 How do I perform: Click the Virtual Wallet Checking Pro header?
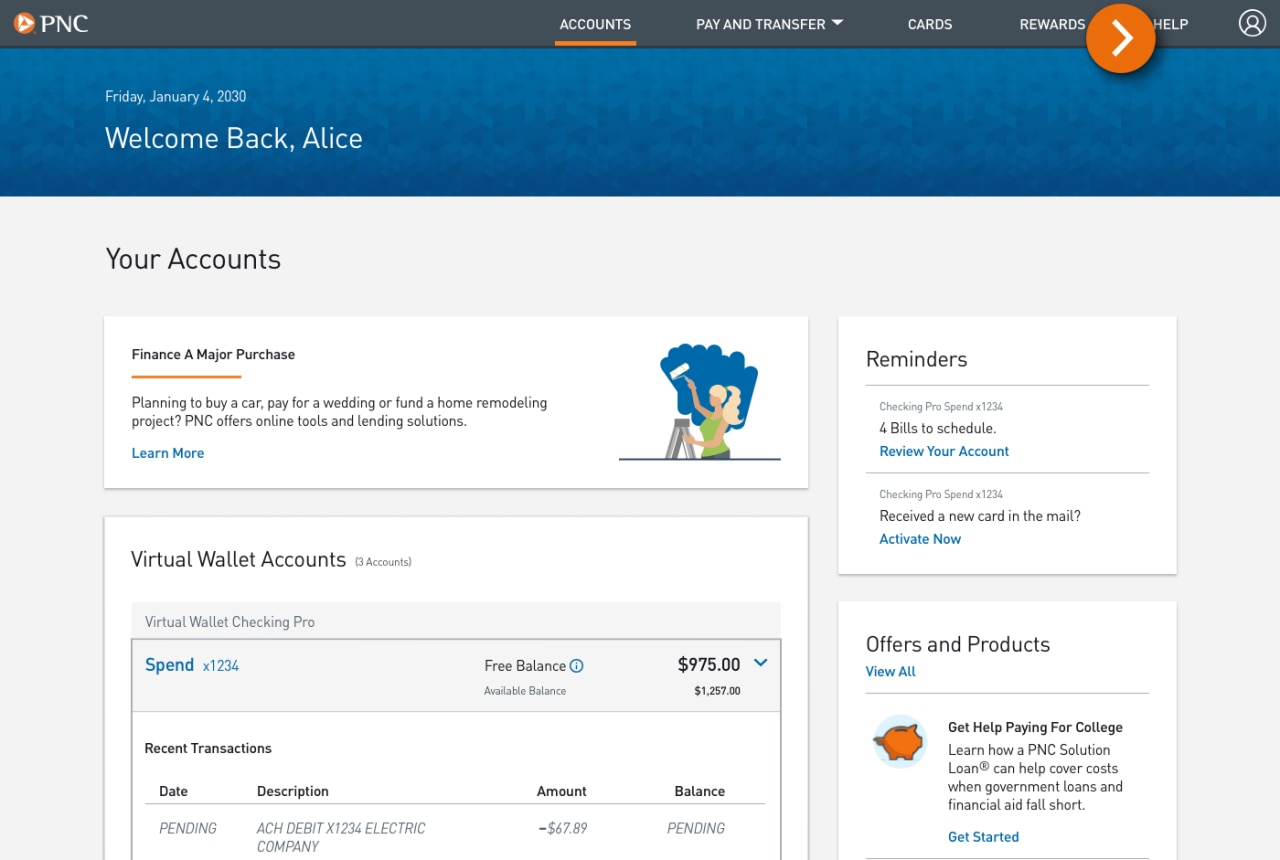229,621
